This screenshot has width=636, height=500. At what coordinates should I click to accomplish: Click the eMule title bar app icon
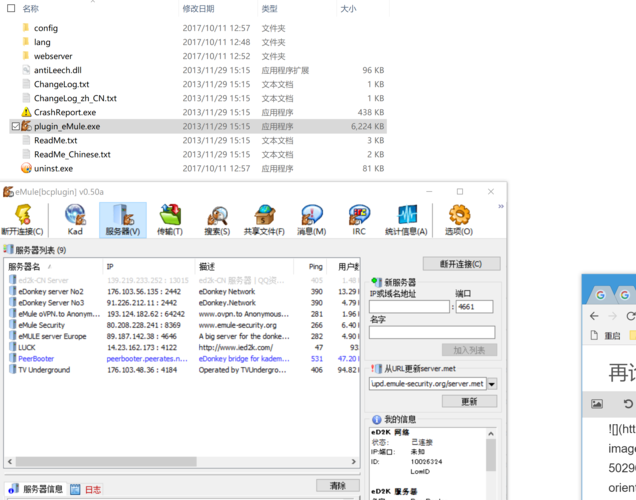click(x=8, y=191)
